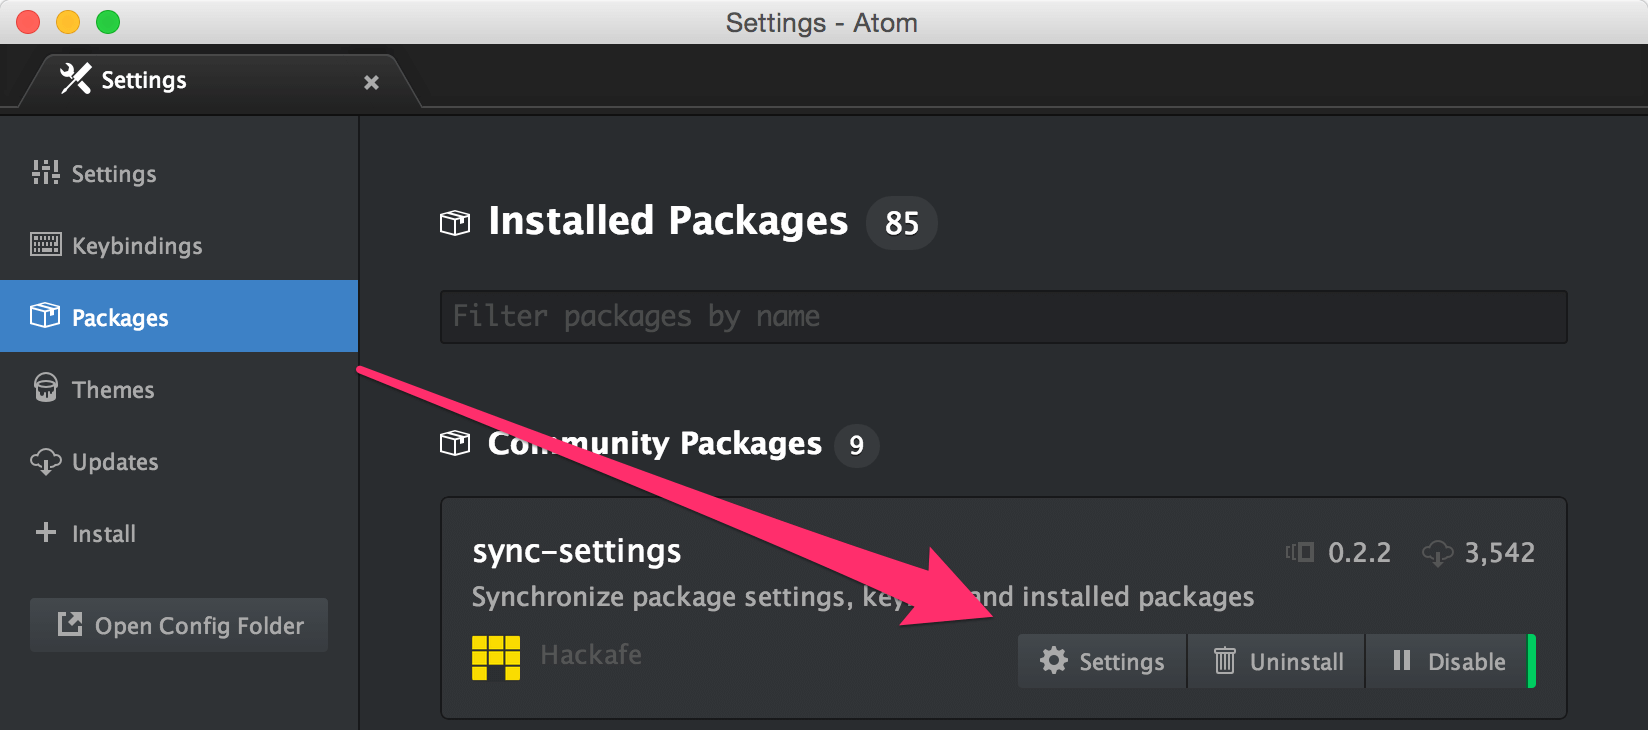
Task: Switch to the Themes section
Action: pyautogui.click(x=113, y=390)
